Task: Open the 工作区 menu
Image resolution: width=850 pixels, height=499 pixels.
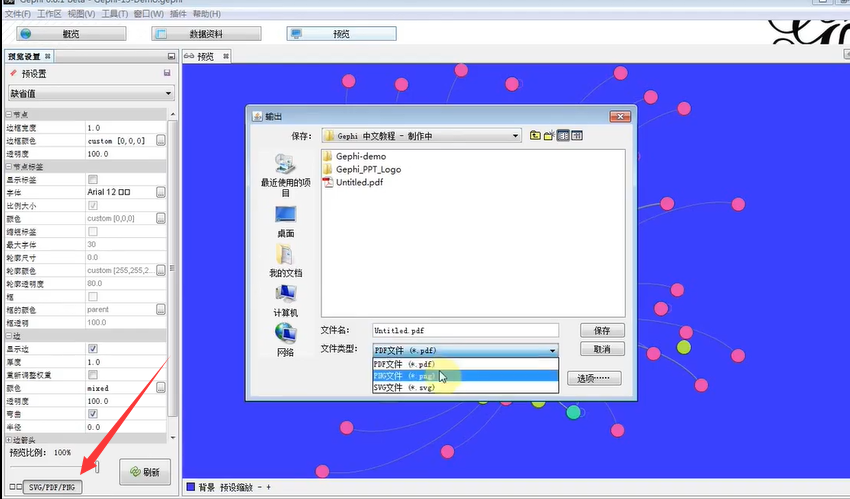Action: coord(49,14)
